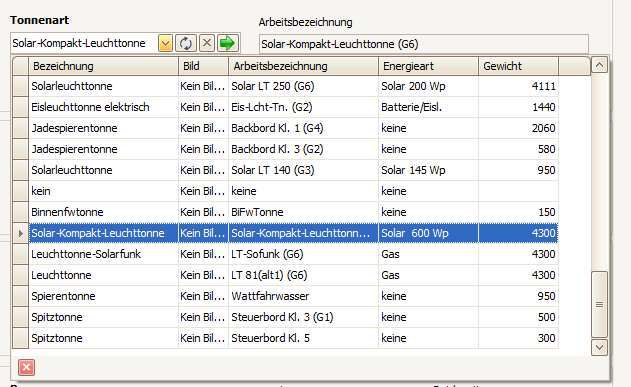Click the LT-Sofunk (G6) cell

coord(303,254)
